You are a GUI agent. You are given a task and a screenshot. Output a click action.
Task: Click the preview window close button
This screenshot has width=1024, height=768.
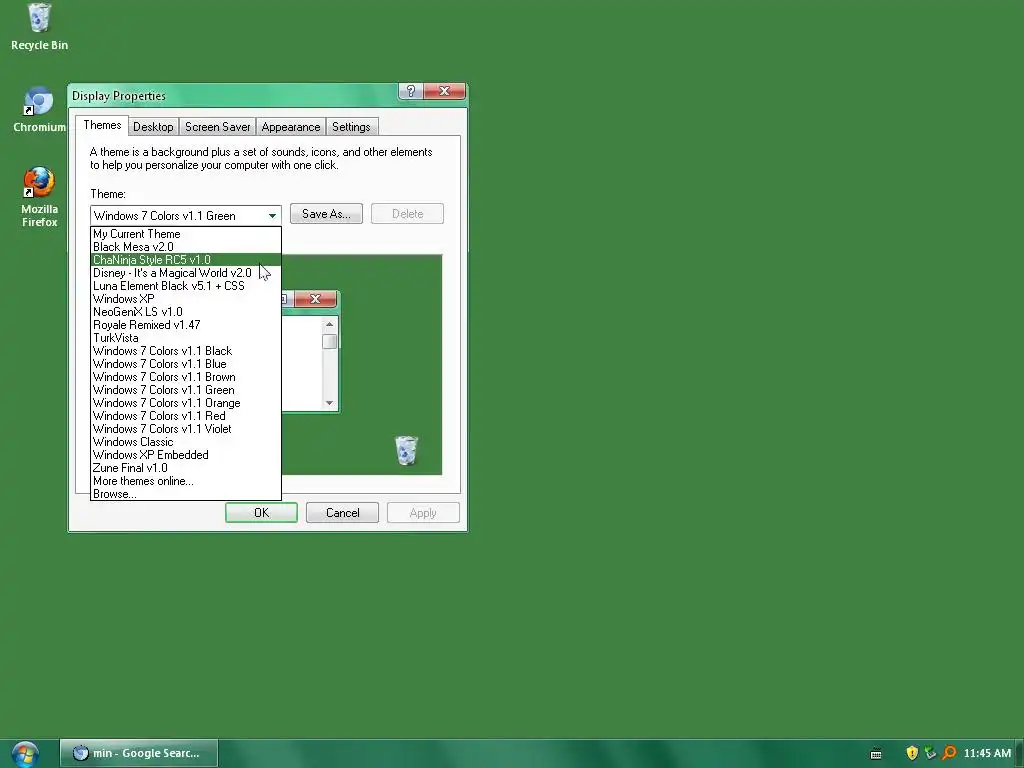[x=315, y=299]
